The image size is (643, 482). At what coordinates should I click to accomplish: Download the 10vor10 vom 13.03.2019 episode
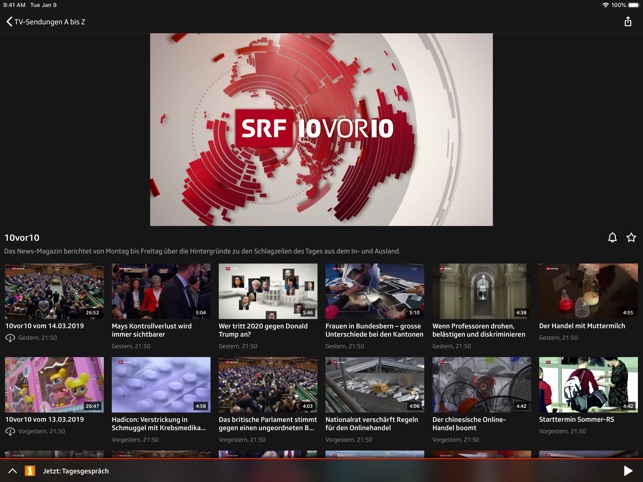(x=10, y=431)
